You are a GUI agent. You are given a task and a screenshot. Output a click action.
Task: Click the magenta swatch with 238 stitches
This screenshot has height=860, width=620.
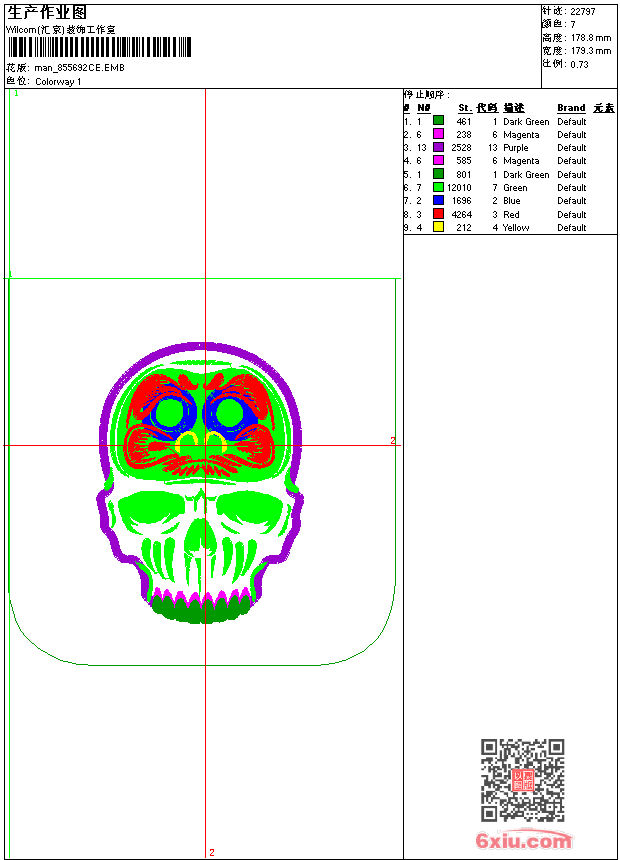[x=438, y=135]
